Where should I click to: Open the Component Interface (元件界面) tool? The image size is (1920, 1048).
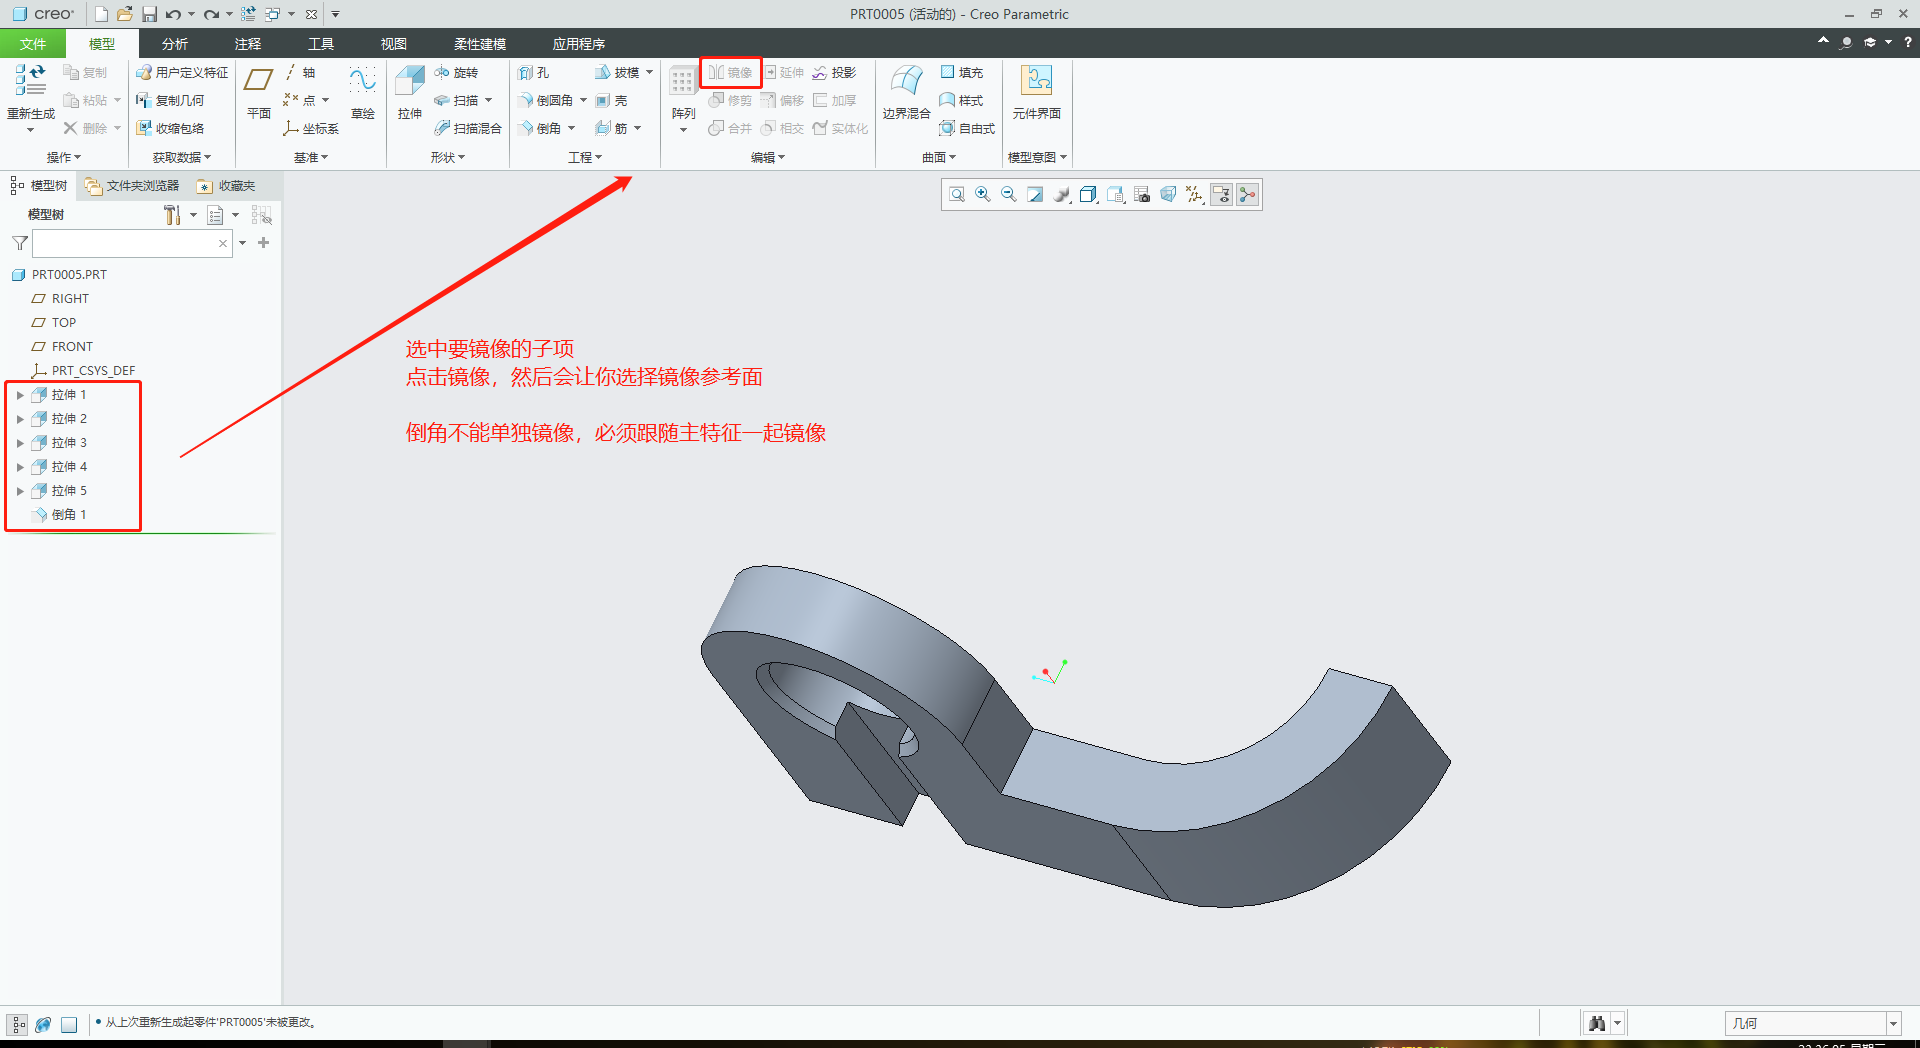[x=1036, y=92]
